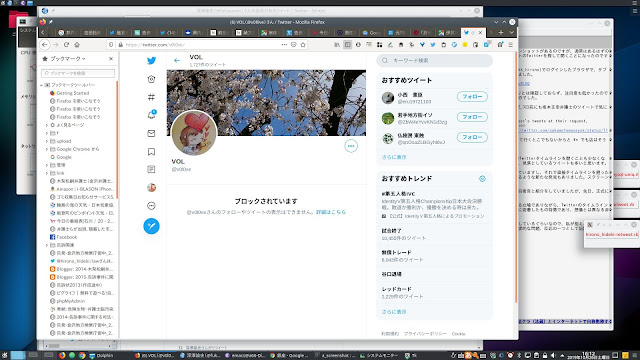Open Twitter lists icon in sidebar

pyautogui.click(x=151, y=169)
